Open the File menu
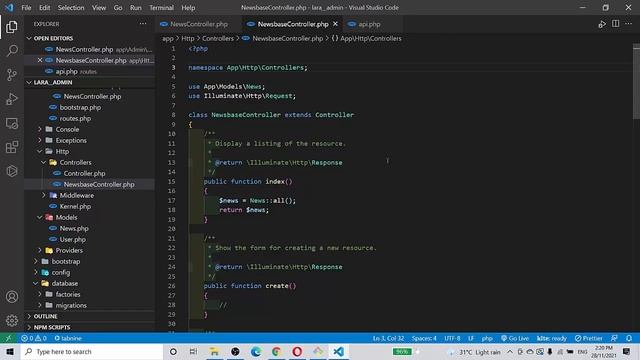The image size is (640, 360). point(26,7)
